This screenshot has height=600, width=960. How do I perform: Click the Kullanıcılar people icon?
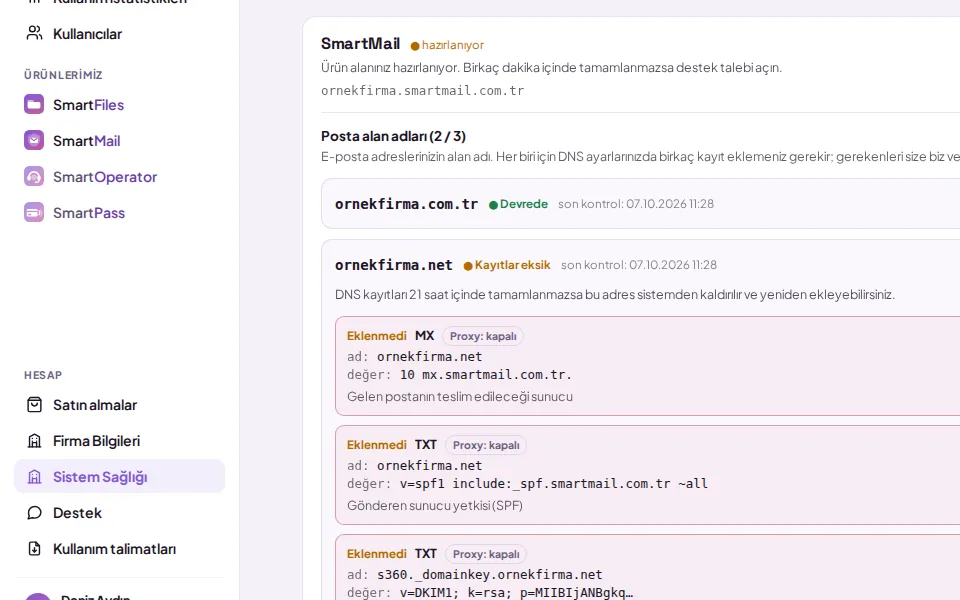click(x=34, y=33)
